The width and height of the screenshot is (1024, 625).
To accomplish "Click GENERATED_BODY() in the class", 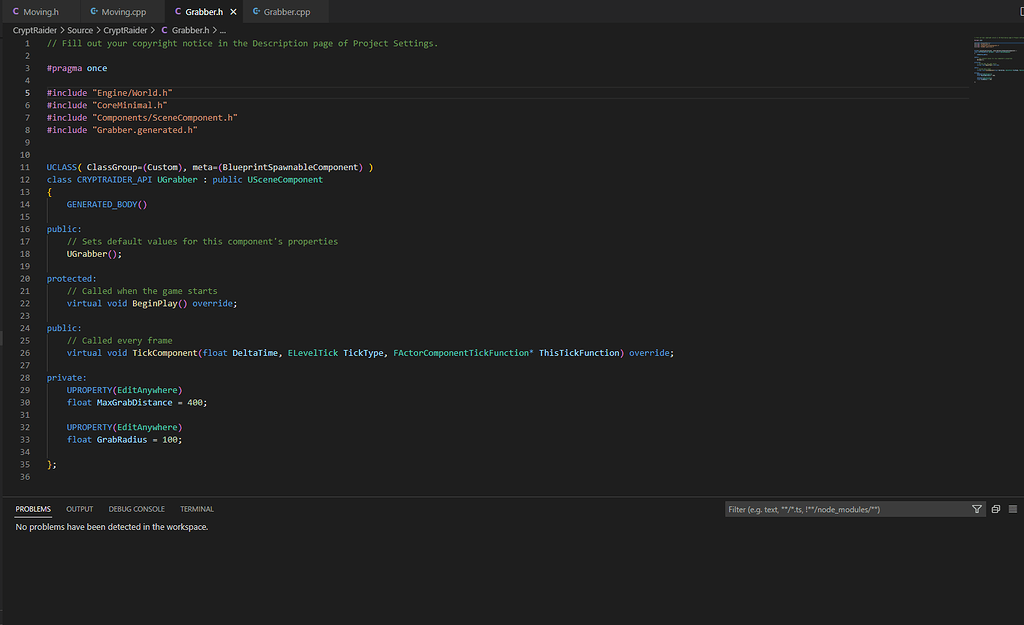I will (107, 204).
